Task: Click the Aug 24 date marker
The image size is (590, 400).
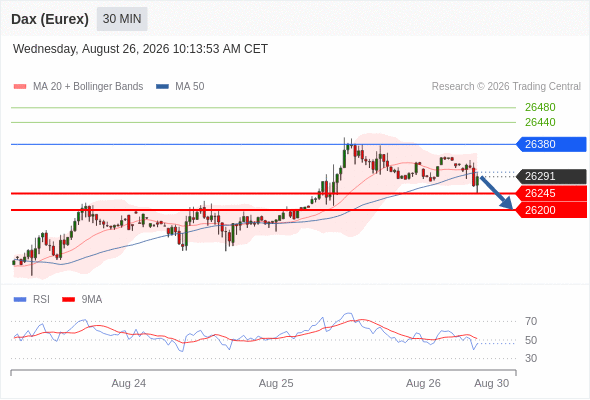Action: [x=129, y=383]
